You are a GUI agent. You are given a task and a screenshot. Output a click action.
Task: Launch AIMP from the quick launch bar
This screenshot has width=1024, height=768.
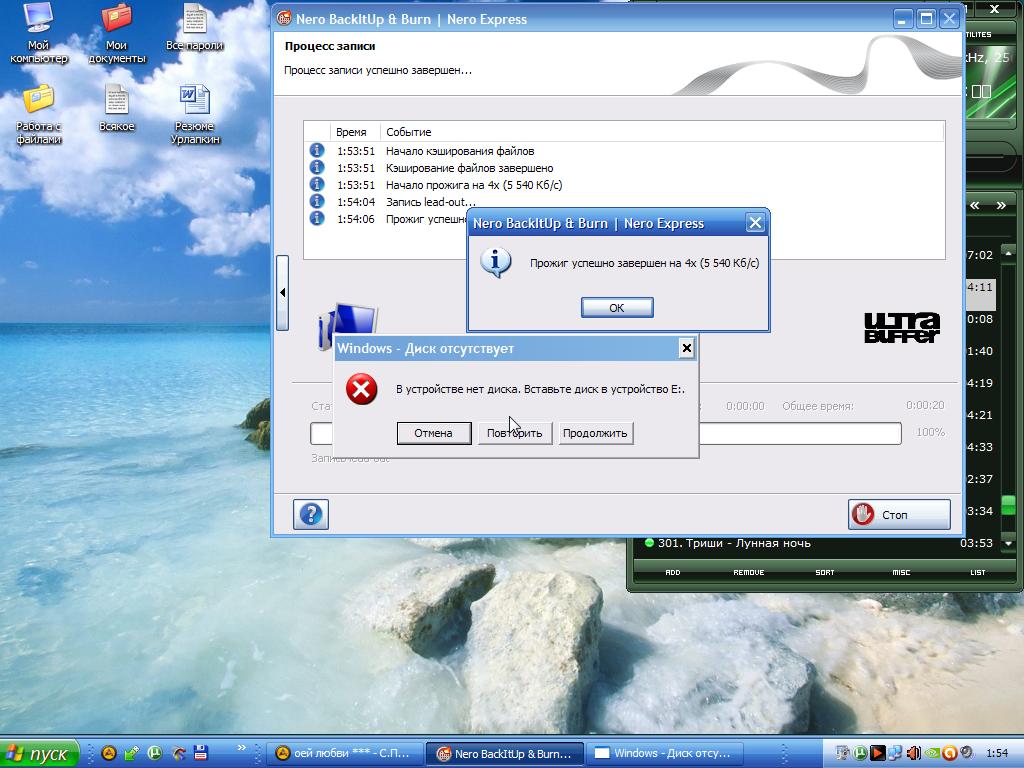[108, 753]
